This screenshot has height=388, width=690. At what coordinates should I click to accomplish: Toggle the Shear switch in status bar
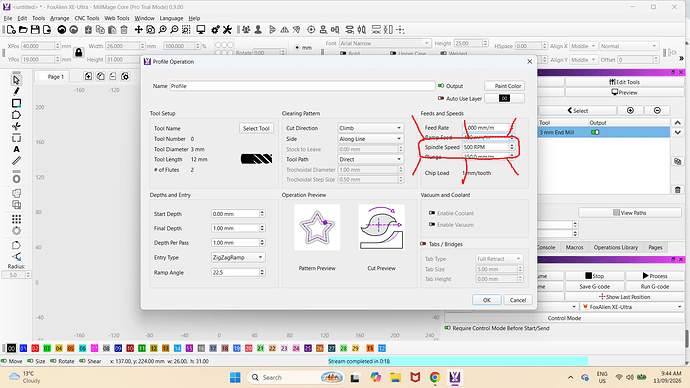[82, 361]
